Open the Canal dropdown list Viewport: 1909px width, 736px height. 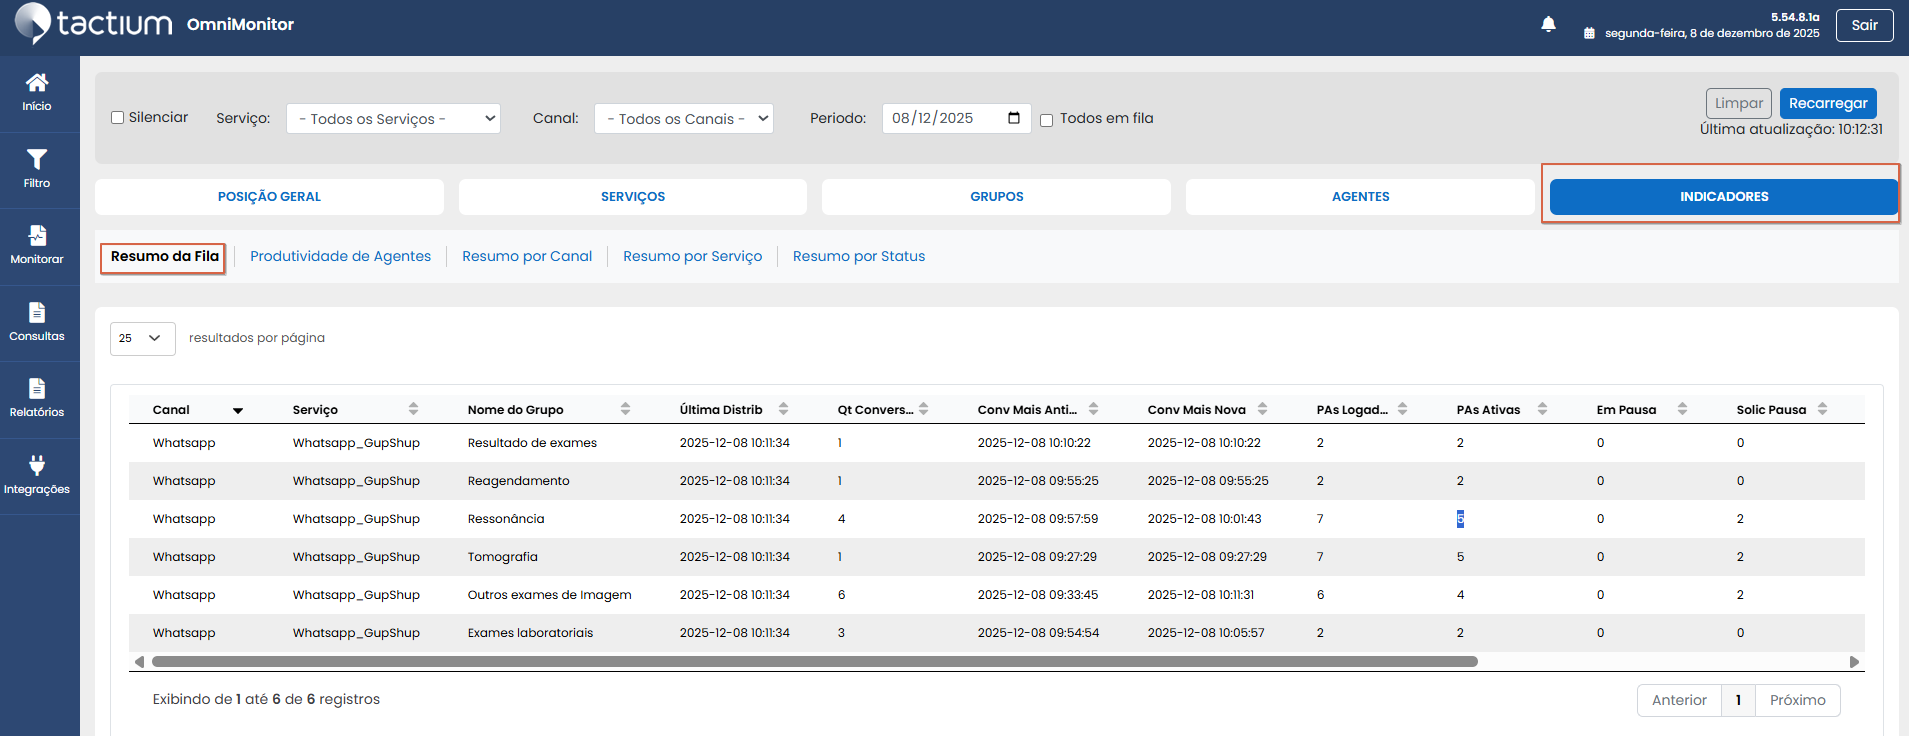[683, 119]
